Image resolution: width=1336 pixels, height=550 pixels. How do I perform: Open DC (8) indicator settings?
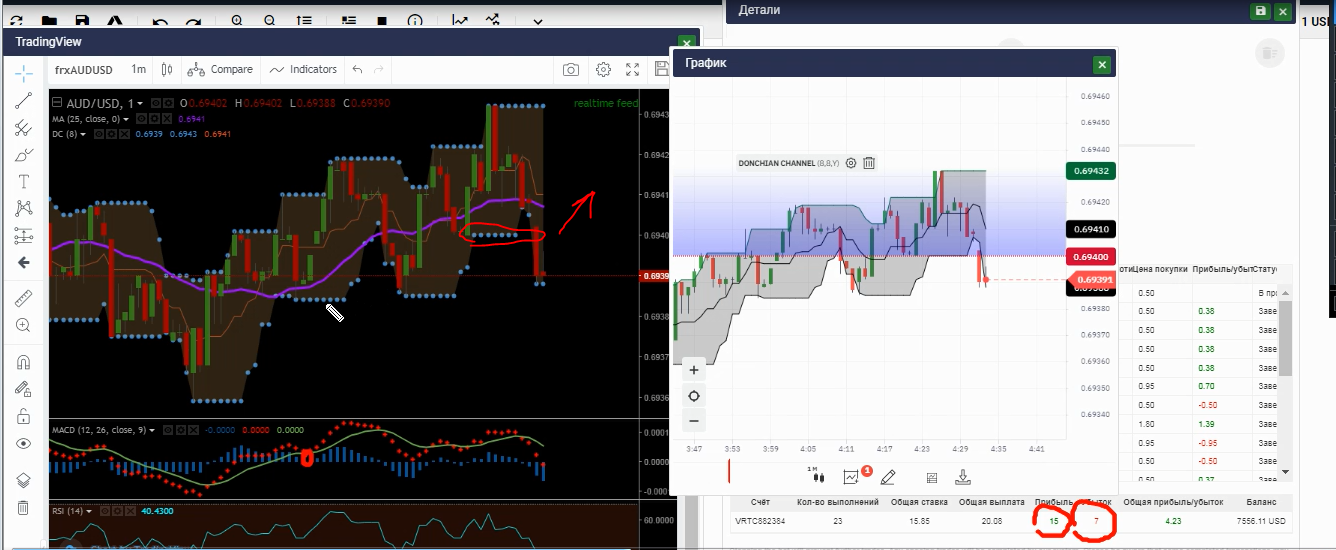pyautogui.click(x=111, y=134)
